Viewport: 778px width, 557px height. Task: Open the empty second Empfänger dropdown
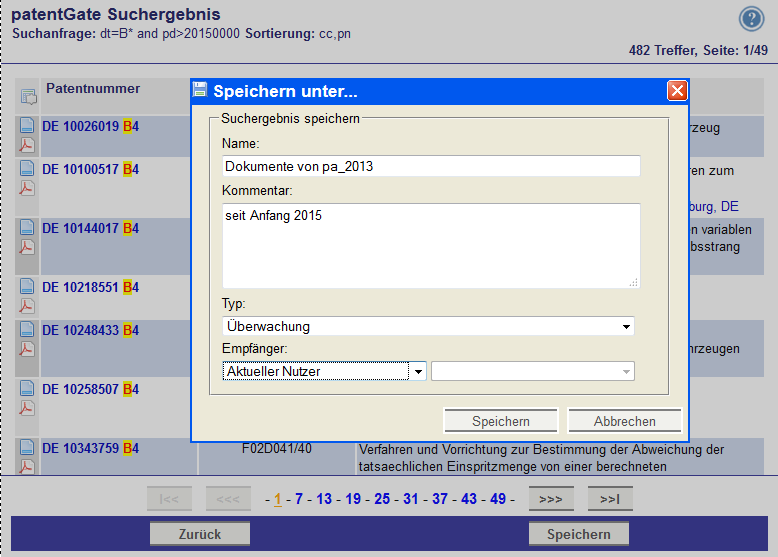533,371
